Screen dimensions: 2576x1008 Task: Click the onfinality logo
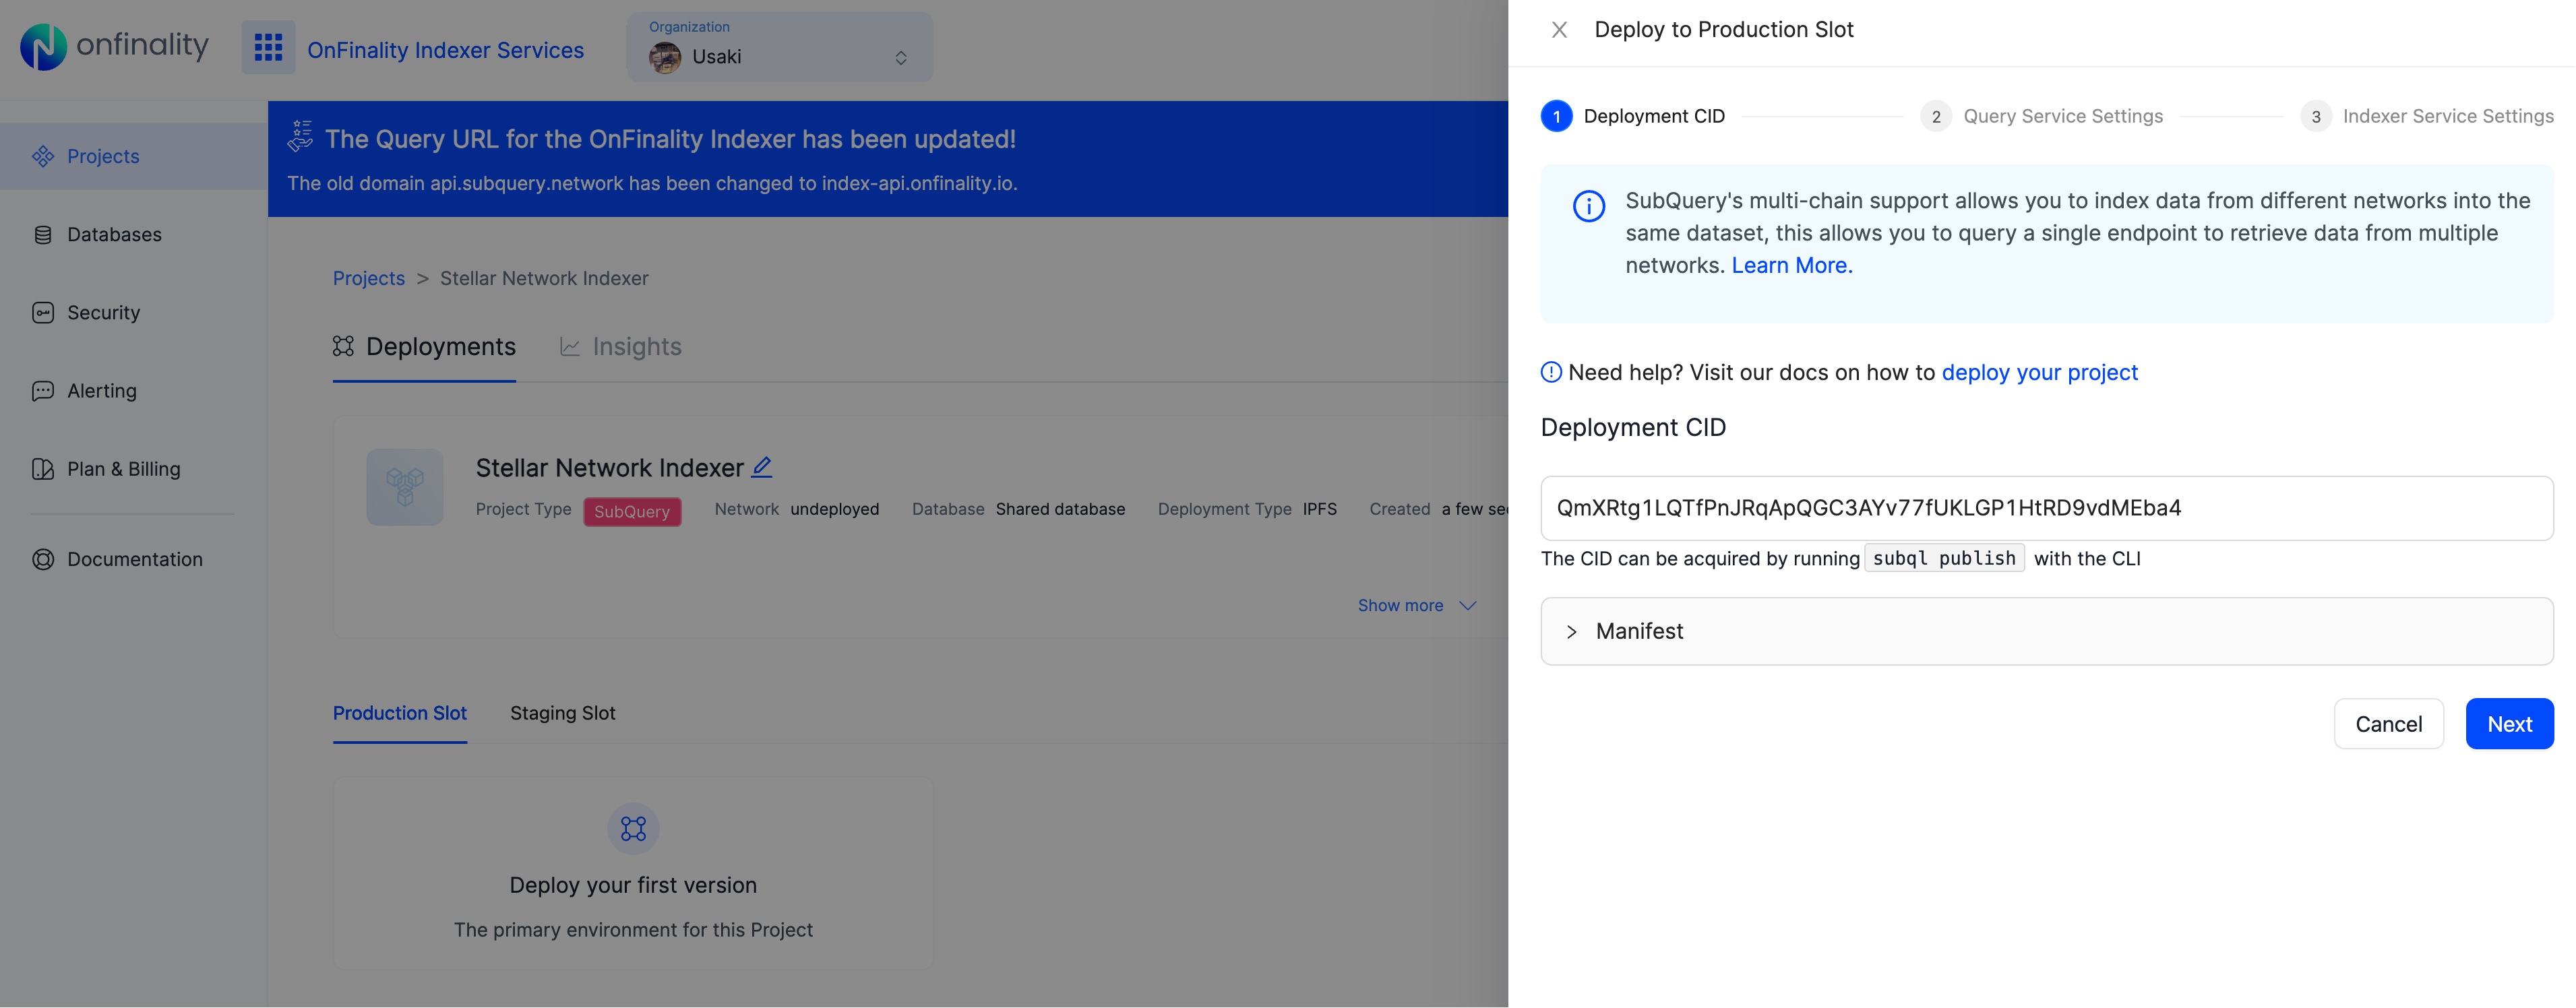pos(115,46)
